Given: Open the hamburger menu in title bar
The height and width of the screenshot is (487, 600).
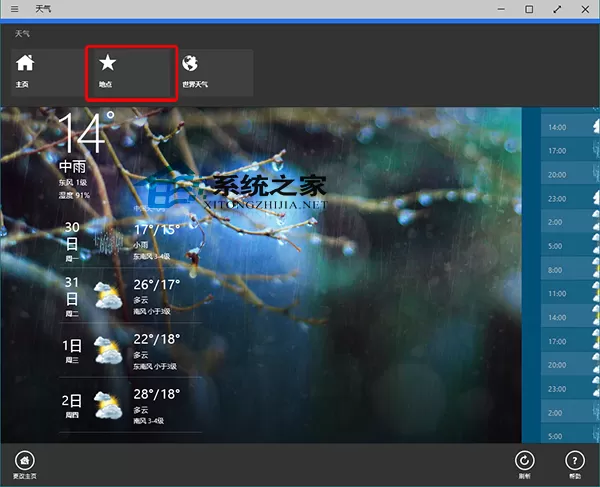Looking at the screenshot, I should (15, 8).
